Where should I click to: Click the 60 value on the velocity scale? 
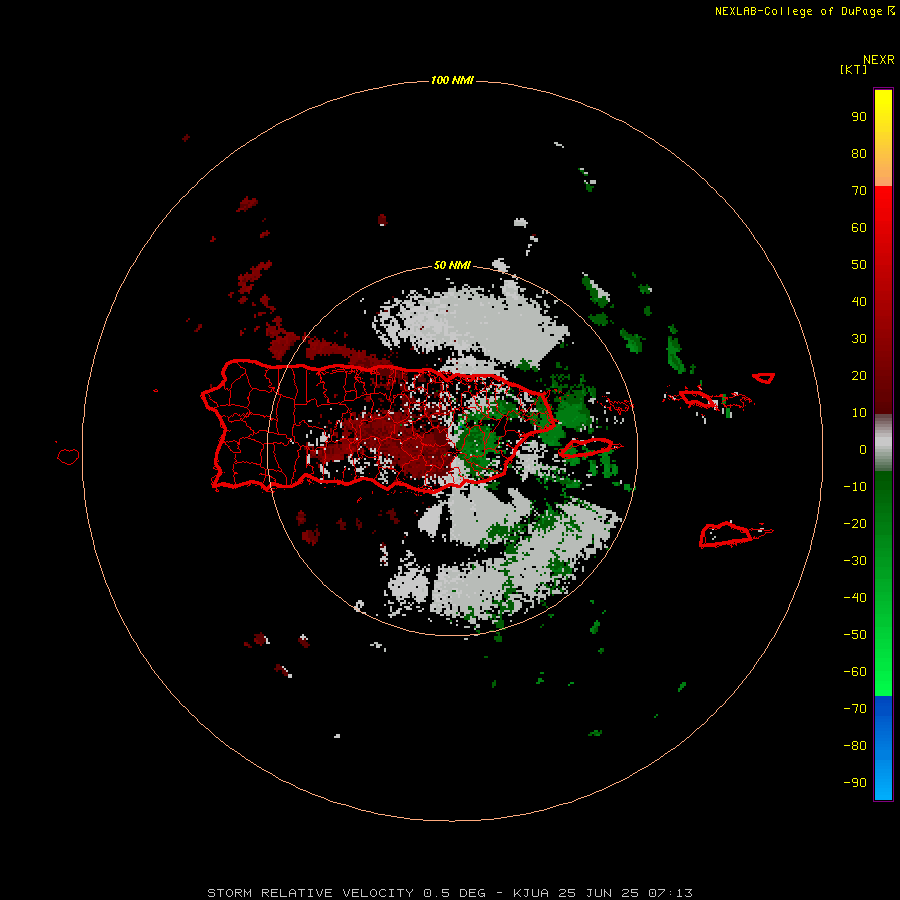(x=859, y=227)
